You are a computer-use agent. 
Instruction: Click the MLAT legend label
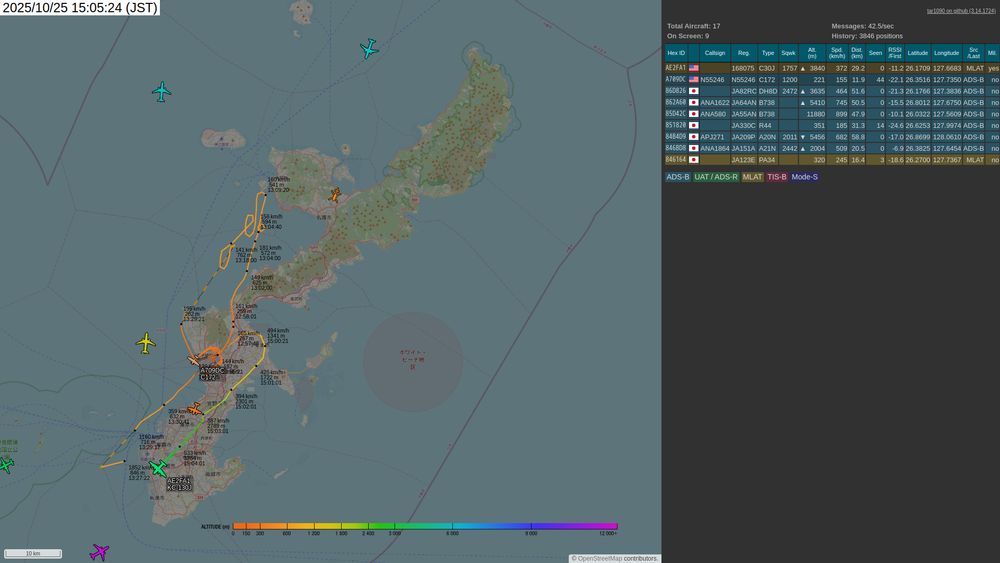click(752, 177)
